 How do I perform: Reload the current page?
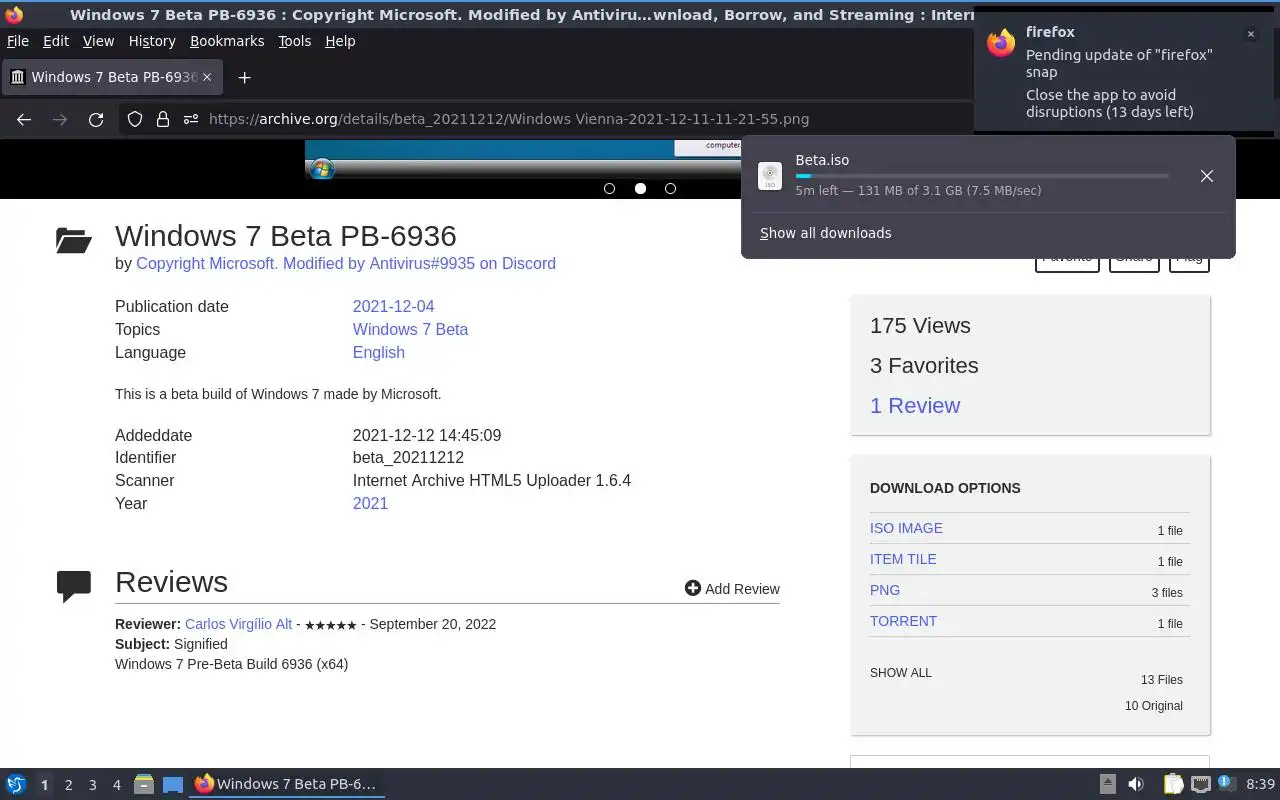(x=96, y=119)
